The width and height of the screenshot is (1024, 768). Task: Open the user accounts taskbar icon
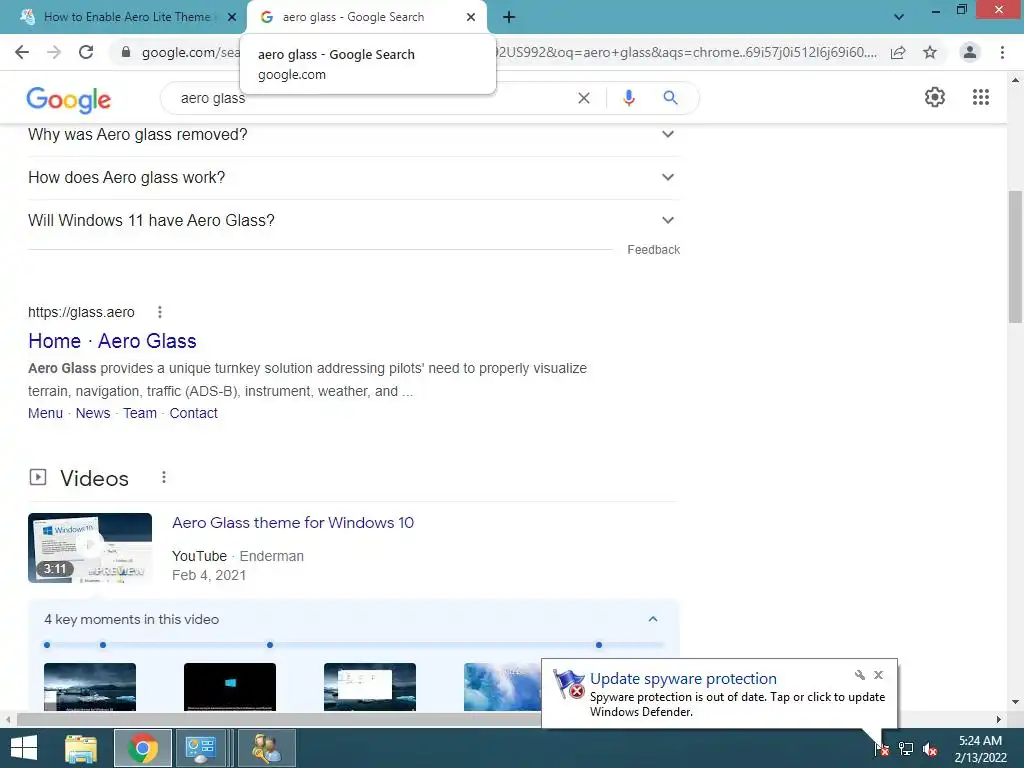[x=267, y=748]
